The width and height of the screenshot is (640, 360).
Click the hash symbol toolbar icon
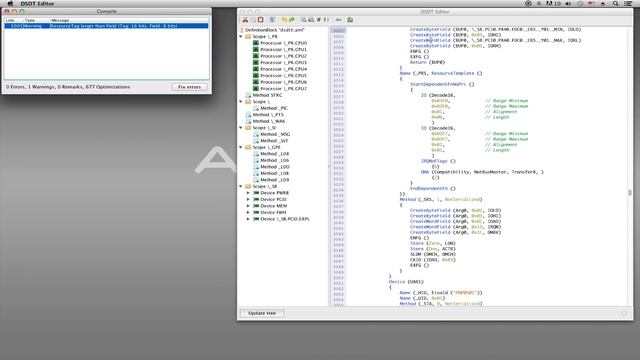(x=319, y=20)
